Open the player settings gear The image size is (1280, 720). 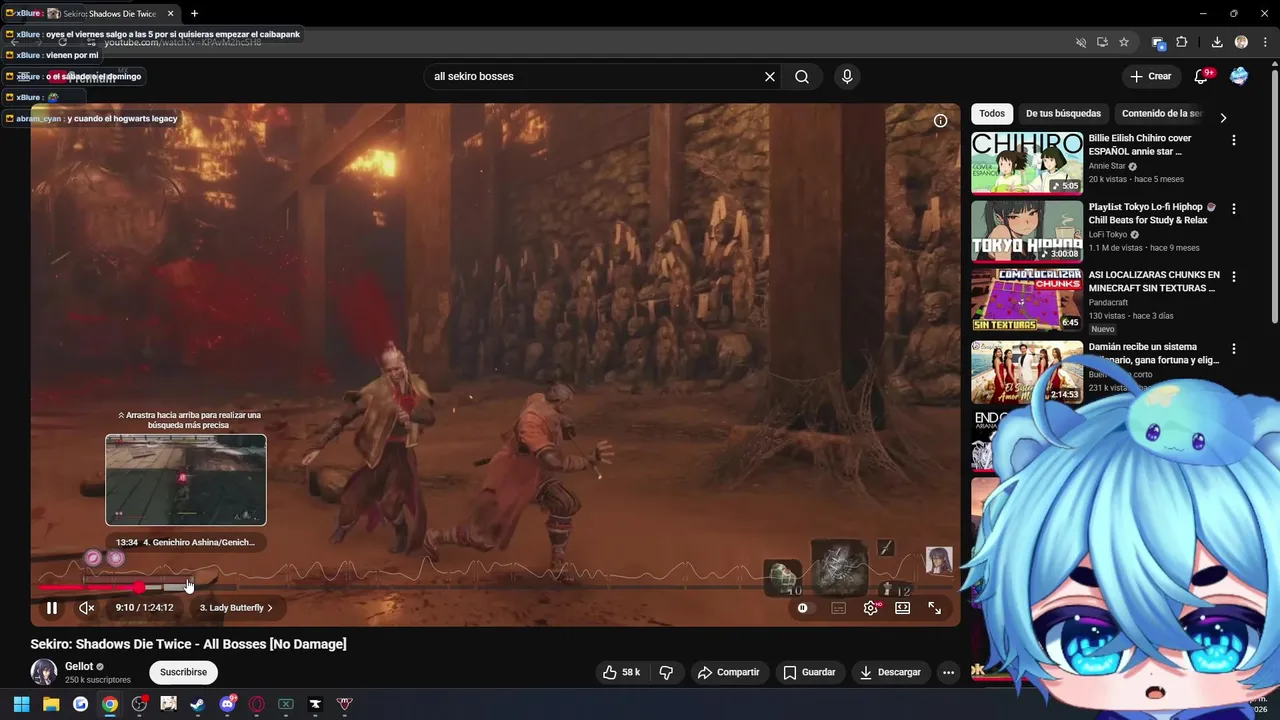[x=871, y=607]
